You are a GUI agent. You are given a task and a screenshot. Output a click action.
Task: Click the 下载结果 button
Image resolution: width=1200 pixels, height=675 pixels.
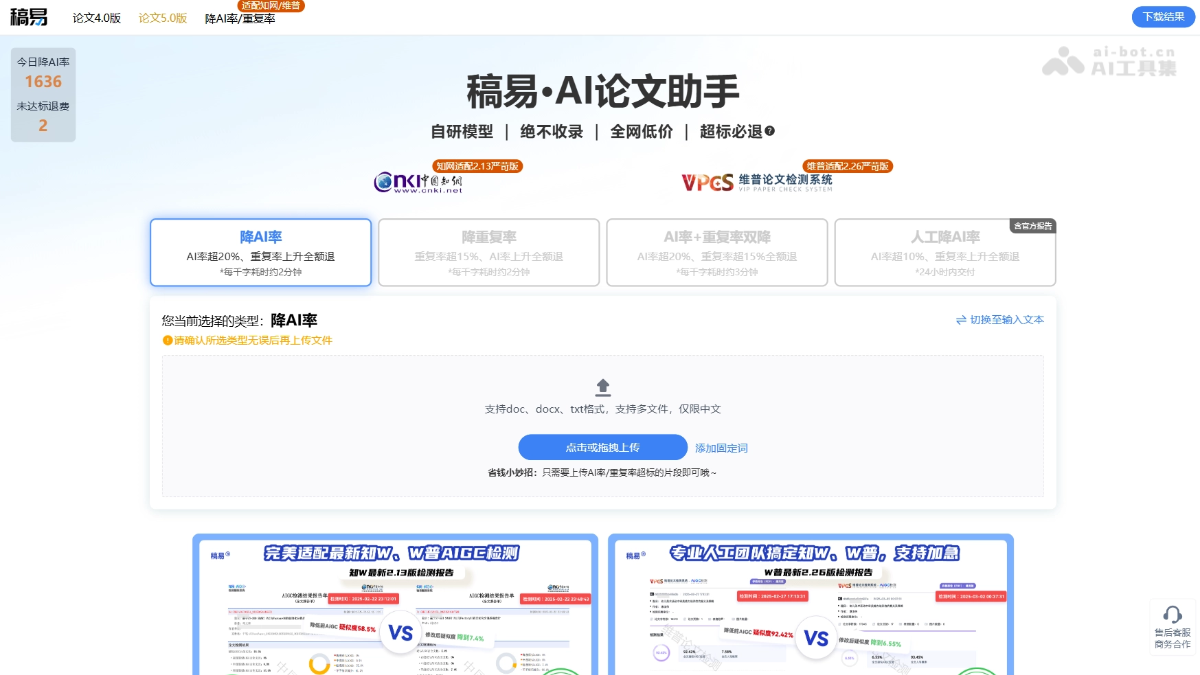[1162, 17]
